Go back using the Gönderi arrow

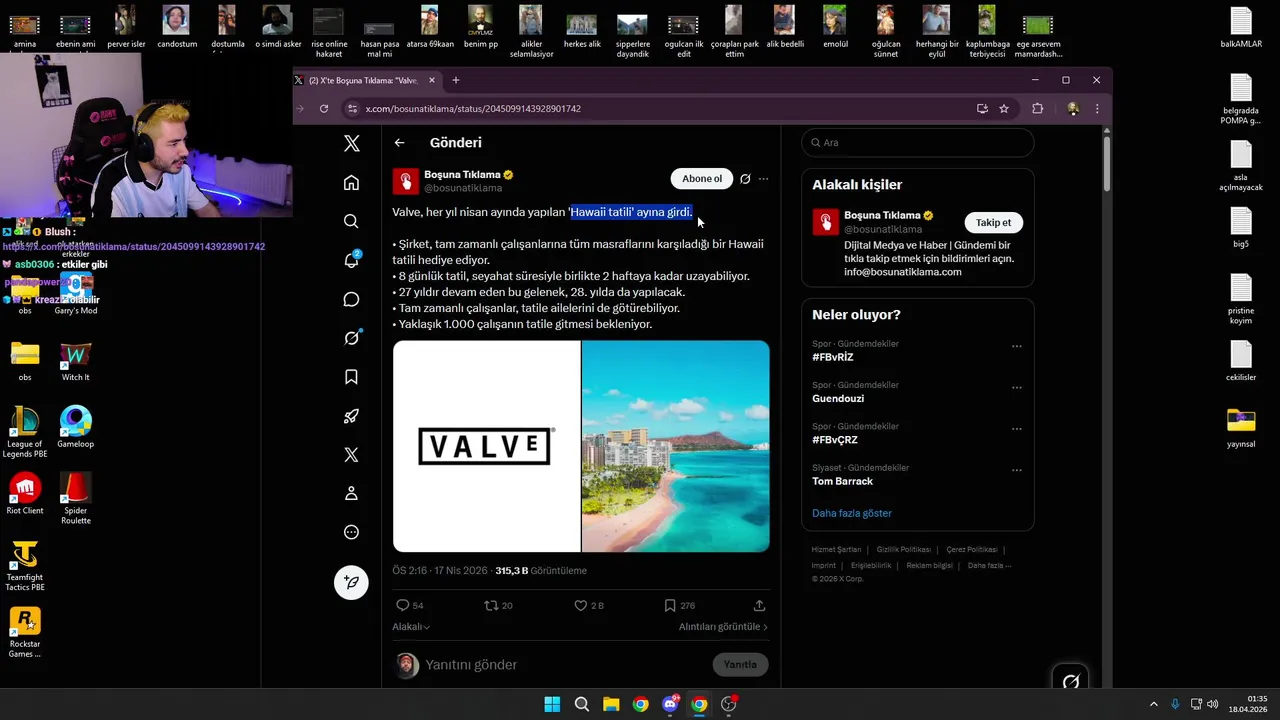(399, 143)
